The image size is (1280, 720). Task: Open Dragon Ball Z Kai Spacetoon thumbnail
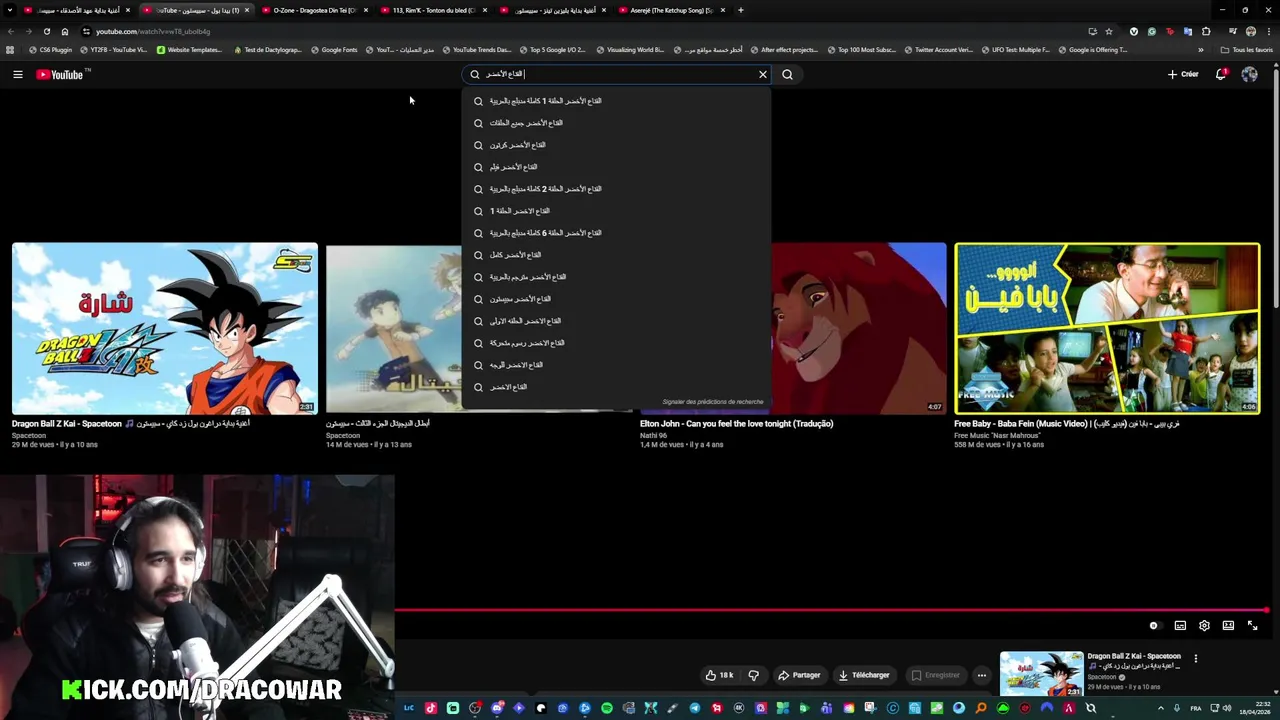(x=165, y=328)
